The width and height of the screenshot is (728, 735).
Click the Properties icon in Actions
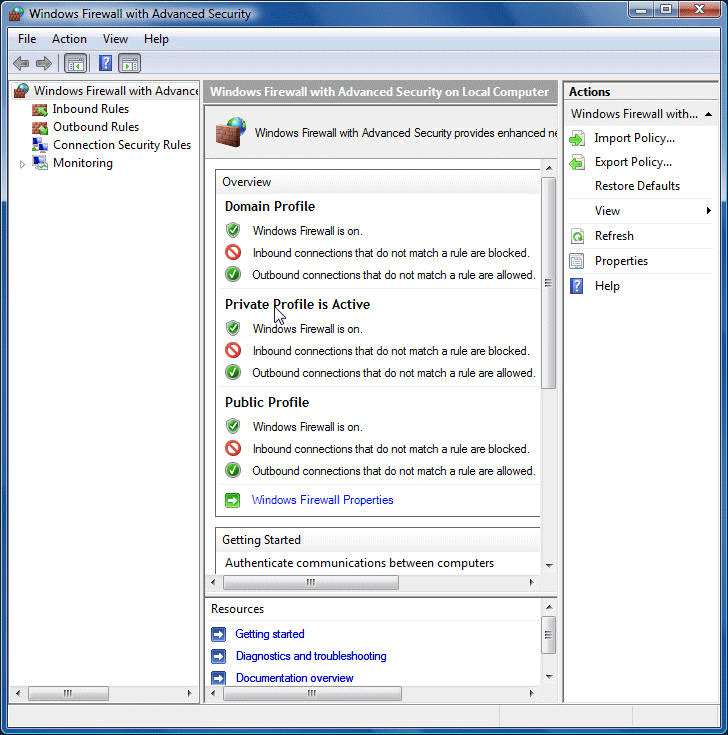577,261
